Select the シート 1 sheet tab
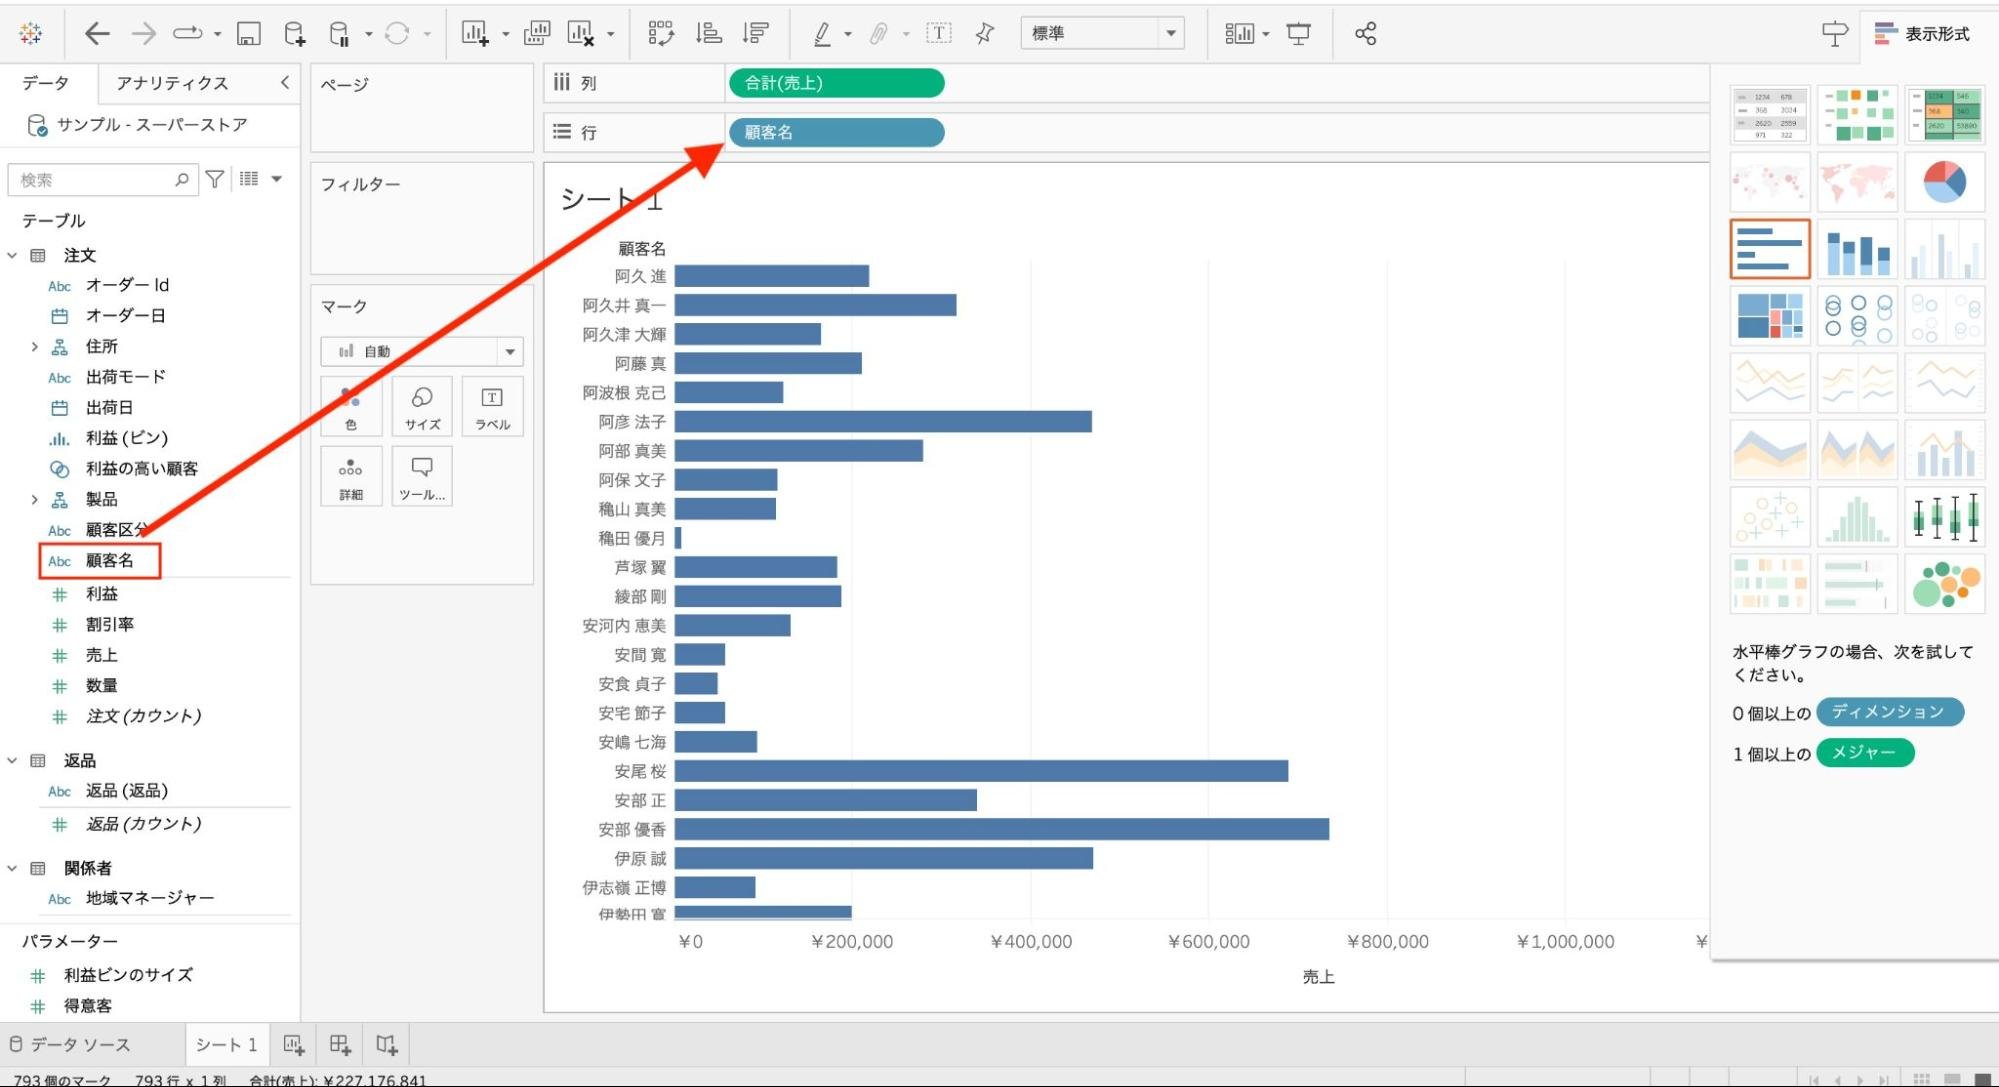 tap(226, 1044)
